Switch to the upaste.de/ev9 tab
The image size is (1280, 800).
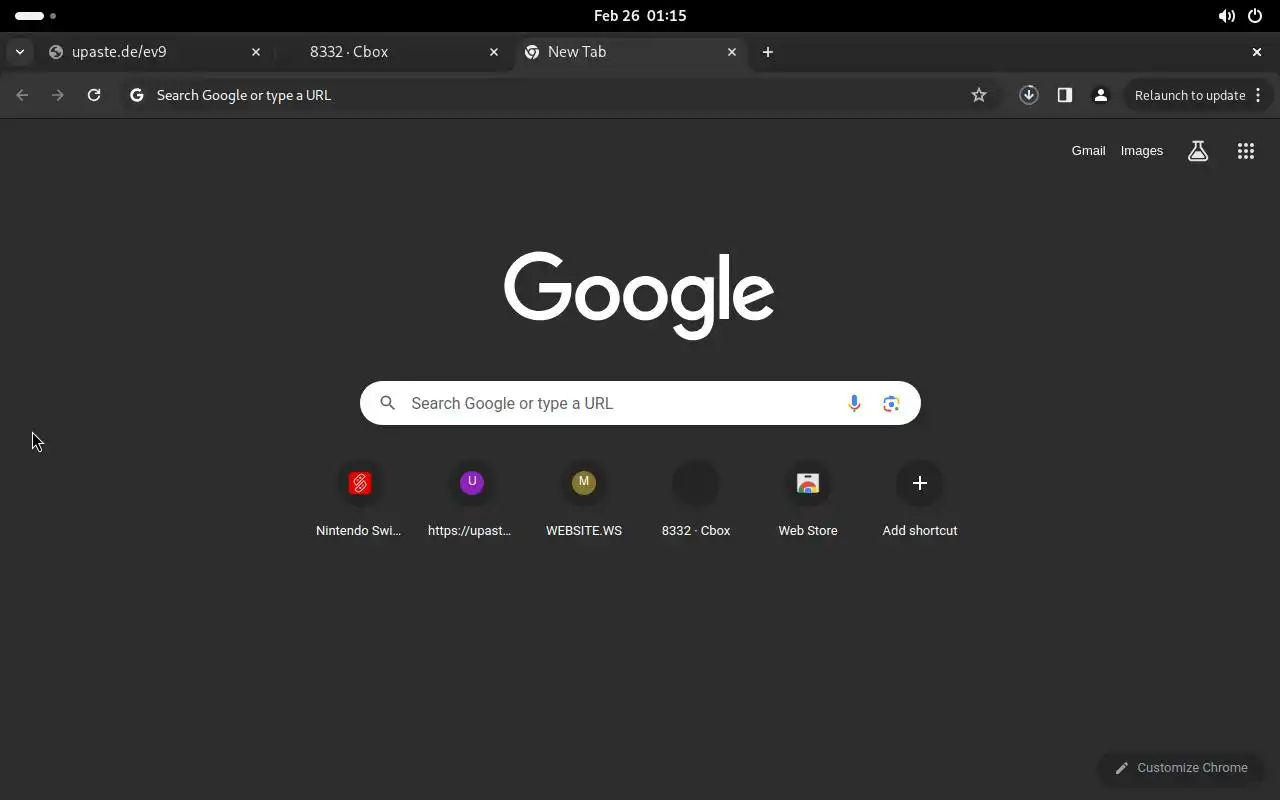click(x=155, y=52)
